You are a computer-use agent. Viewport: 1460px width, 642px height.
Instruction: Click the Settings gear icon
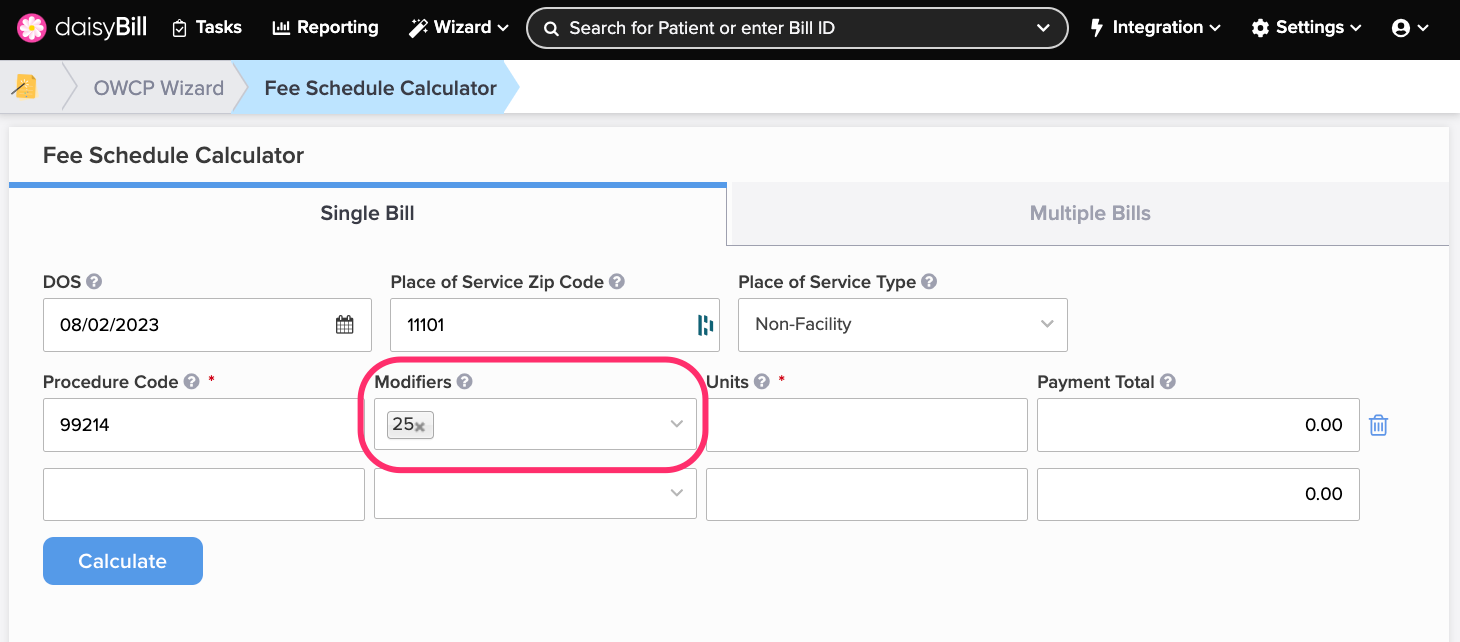click(x=1260, y=28)
